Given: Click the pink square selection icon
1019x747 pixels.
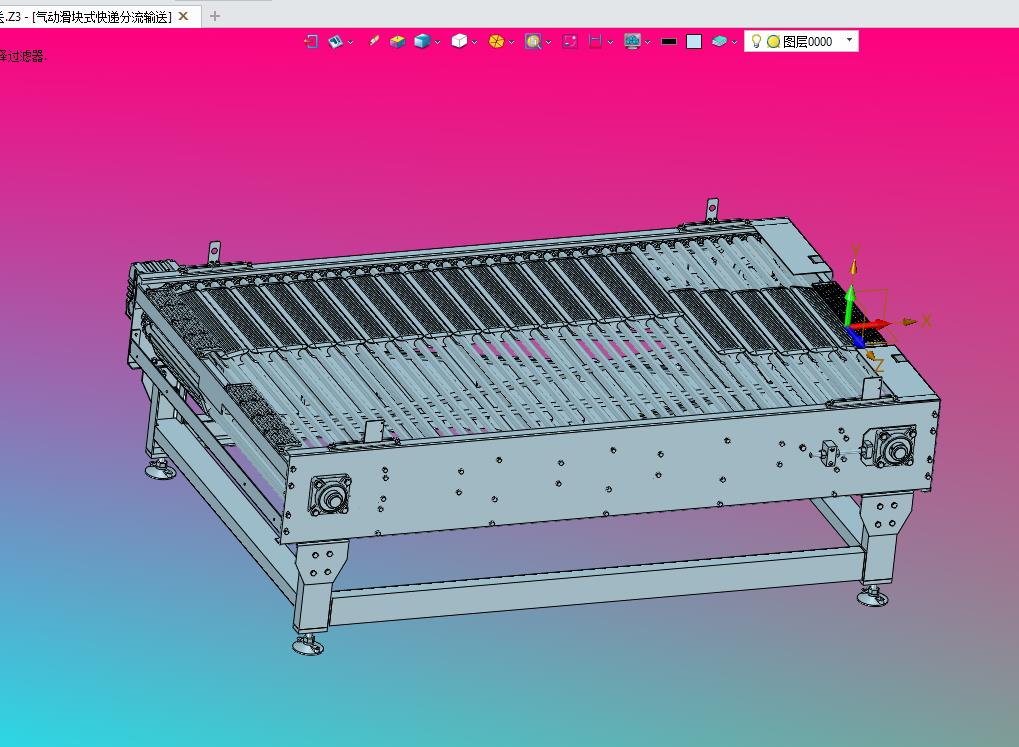Looking at the screenshot, I should [570, 42].
